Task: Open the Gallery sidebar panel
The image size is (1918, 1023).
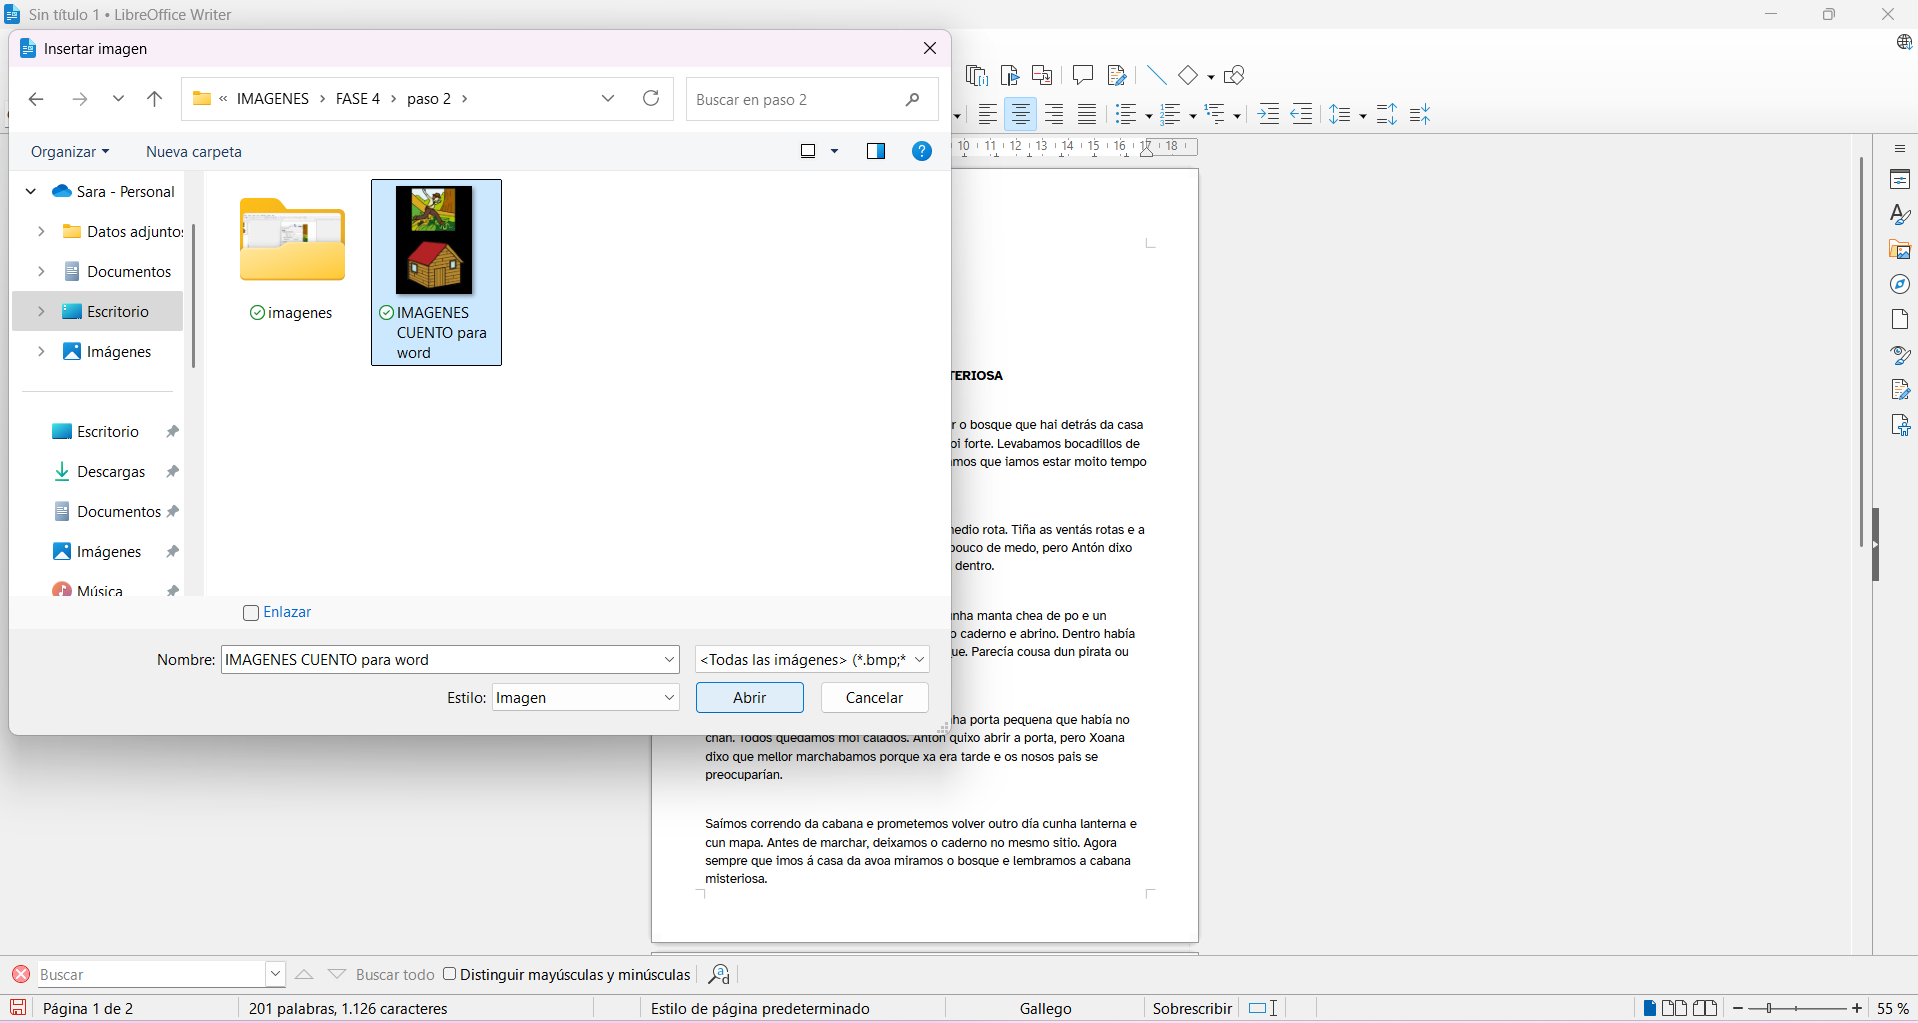Action: coord(1900,250)
